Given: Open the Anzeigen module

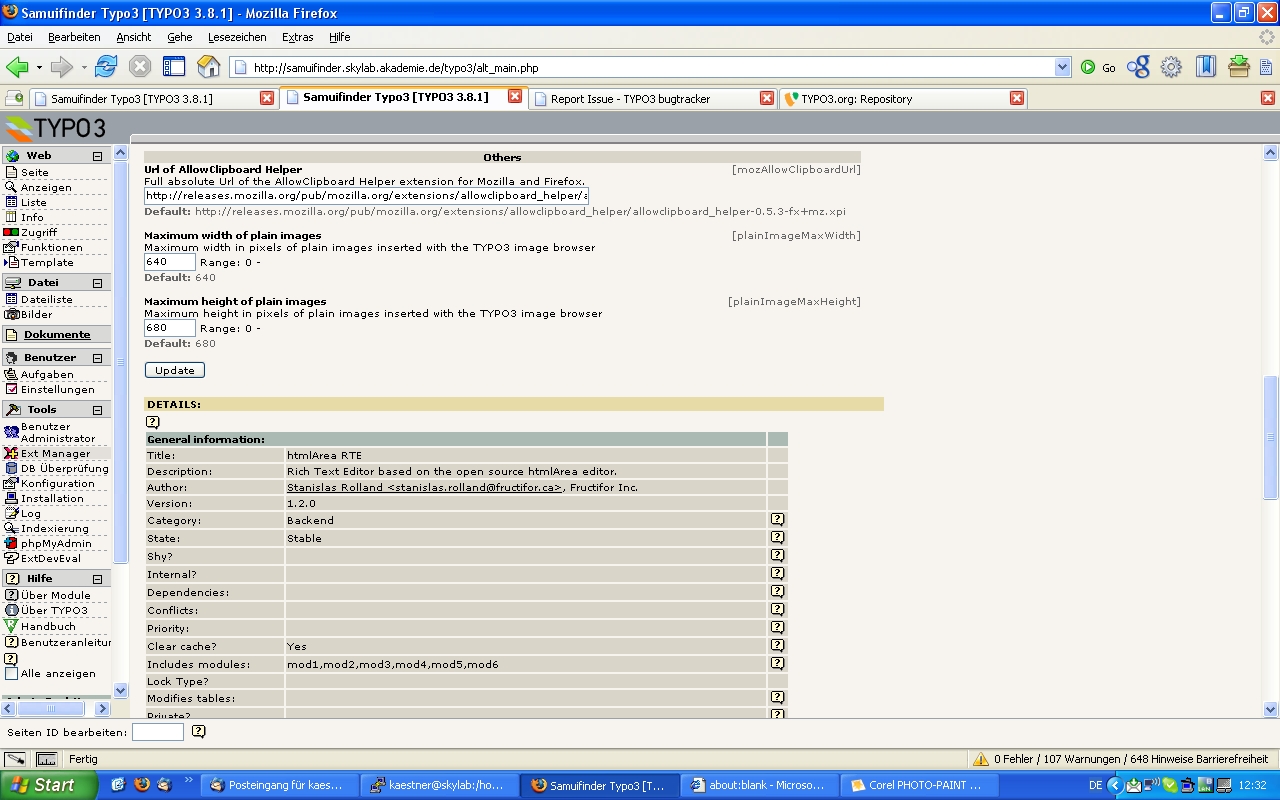Looking at the screenshot, I should coord(45,187).
